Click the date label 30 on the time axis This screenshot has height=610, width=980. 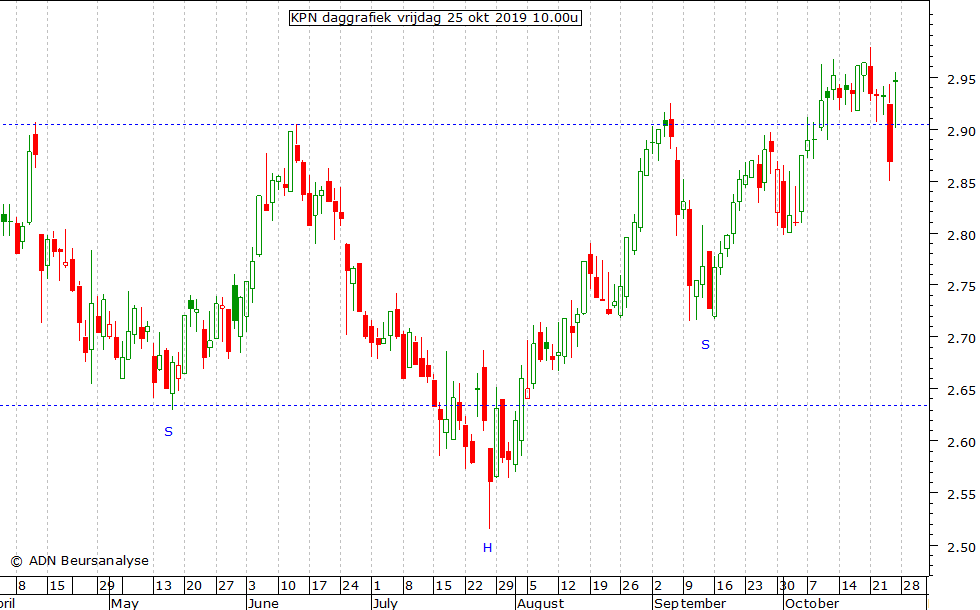[x=787, y=586]
